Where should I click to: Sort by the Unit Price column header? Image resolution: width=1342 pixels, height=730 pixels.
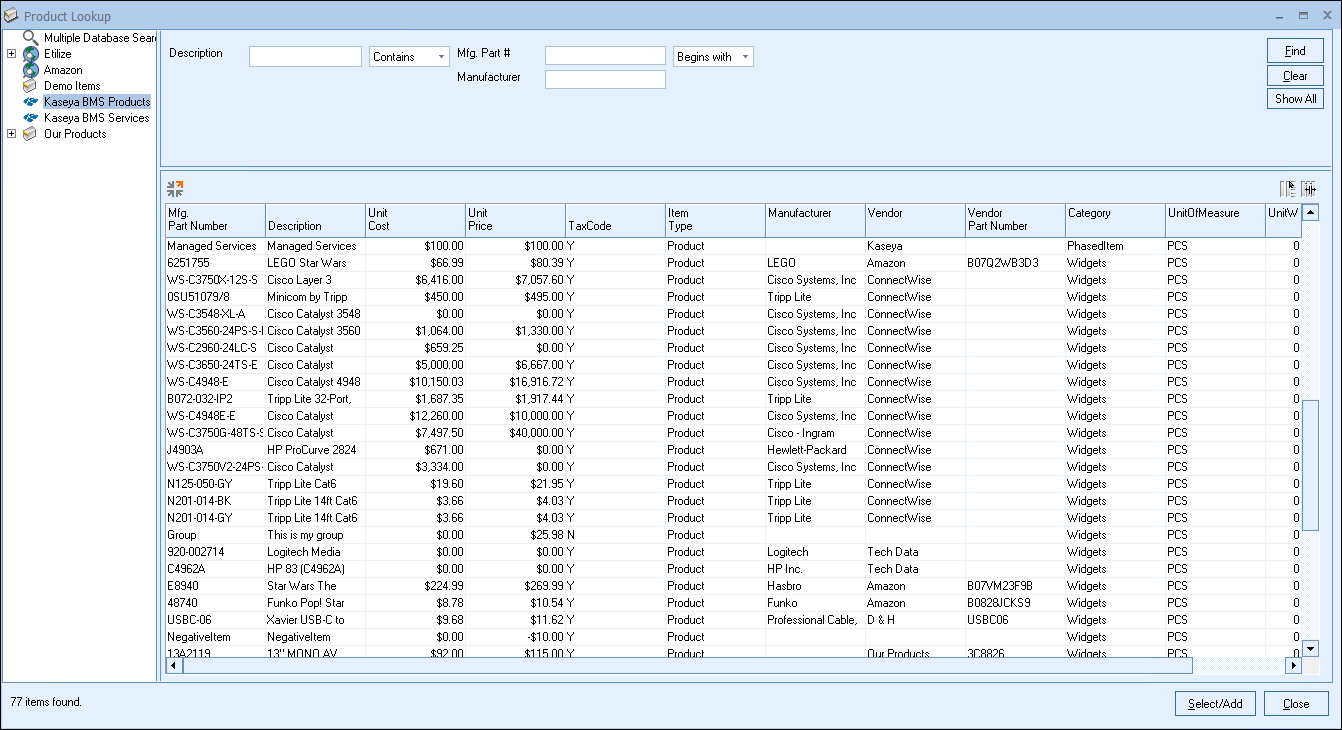tap(515, 219)
